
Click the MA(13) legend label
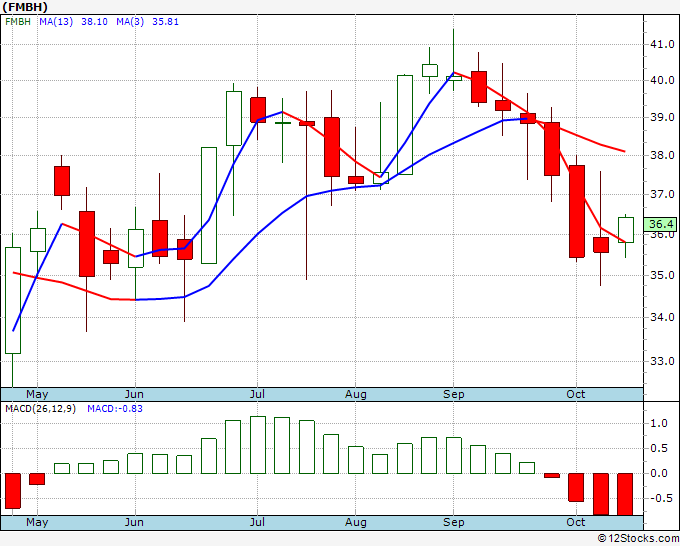56,22
